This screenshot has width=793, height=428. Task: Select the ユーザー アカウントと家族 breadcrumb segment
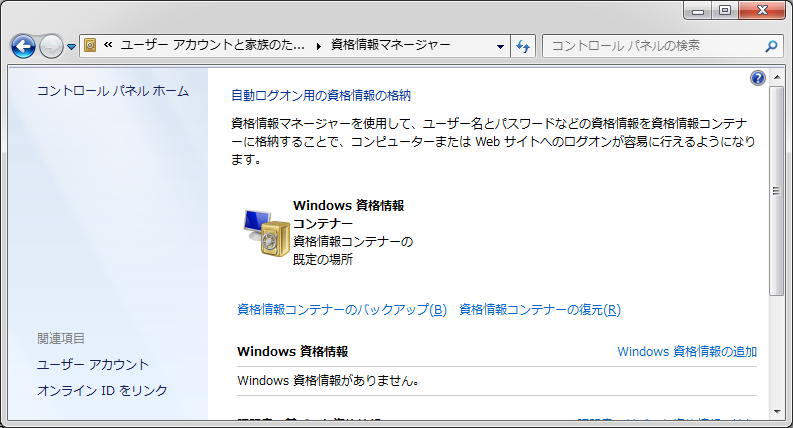click(x=212, y=45)
